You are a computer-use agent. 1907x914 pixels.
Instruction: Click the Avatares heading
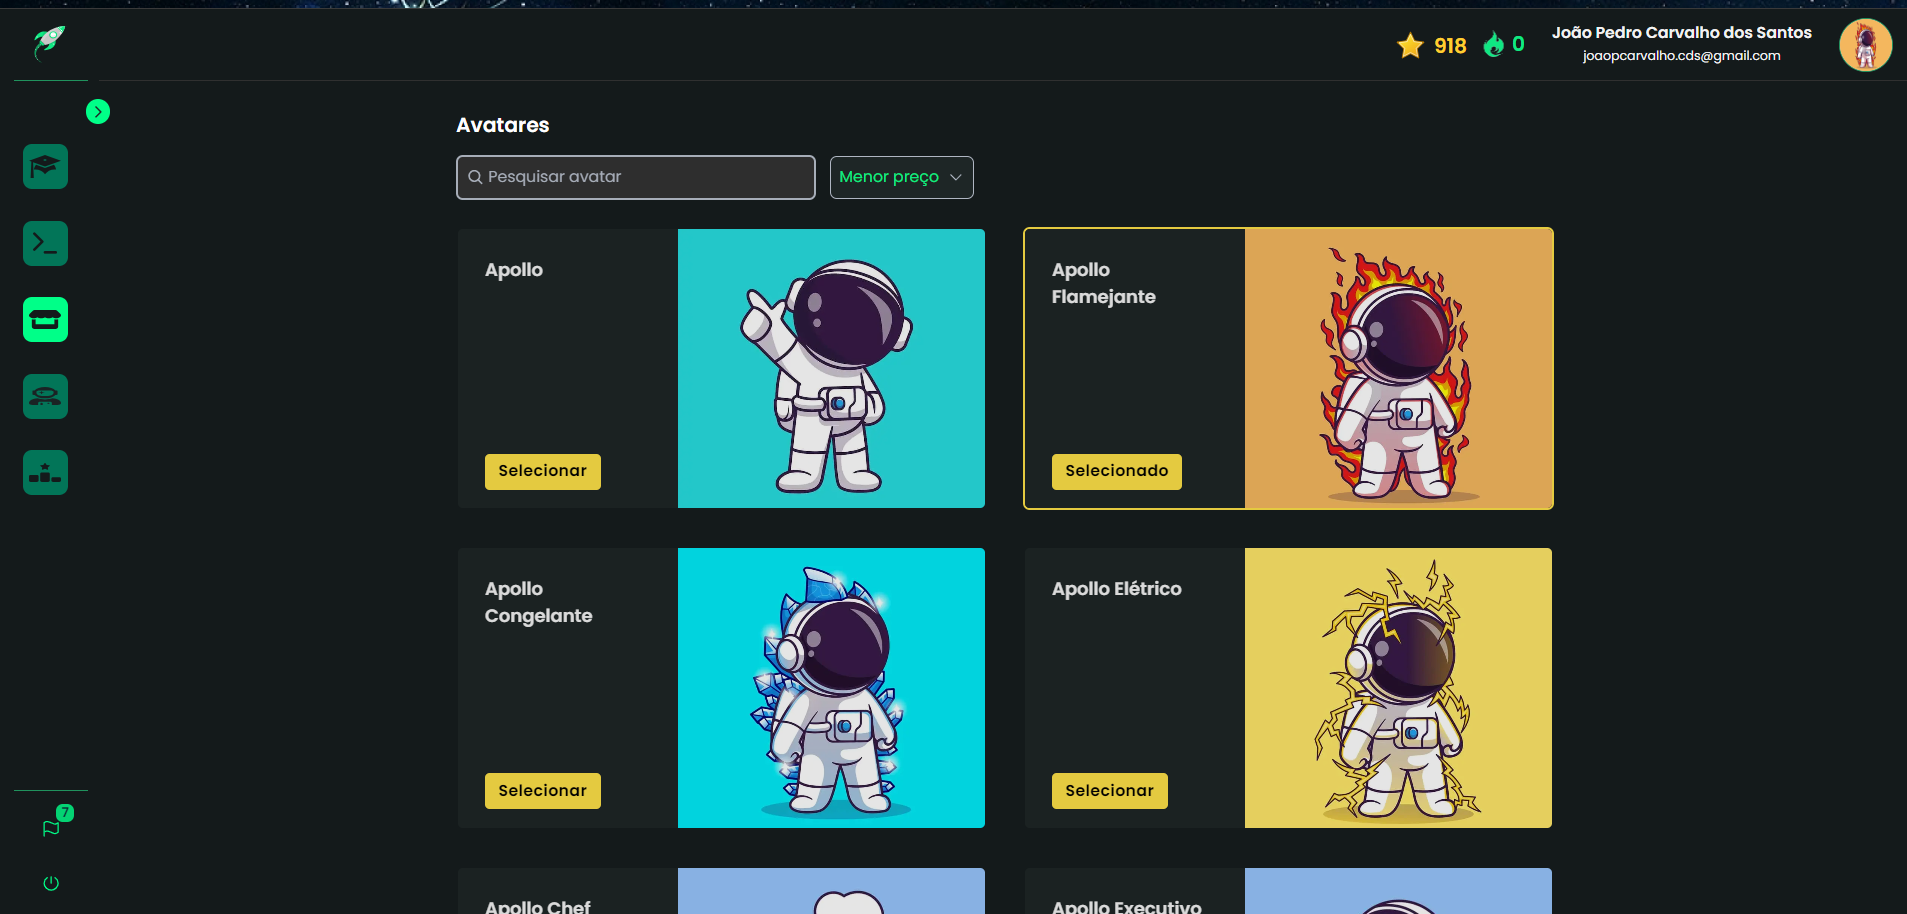[503, 125]
